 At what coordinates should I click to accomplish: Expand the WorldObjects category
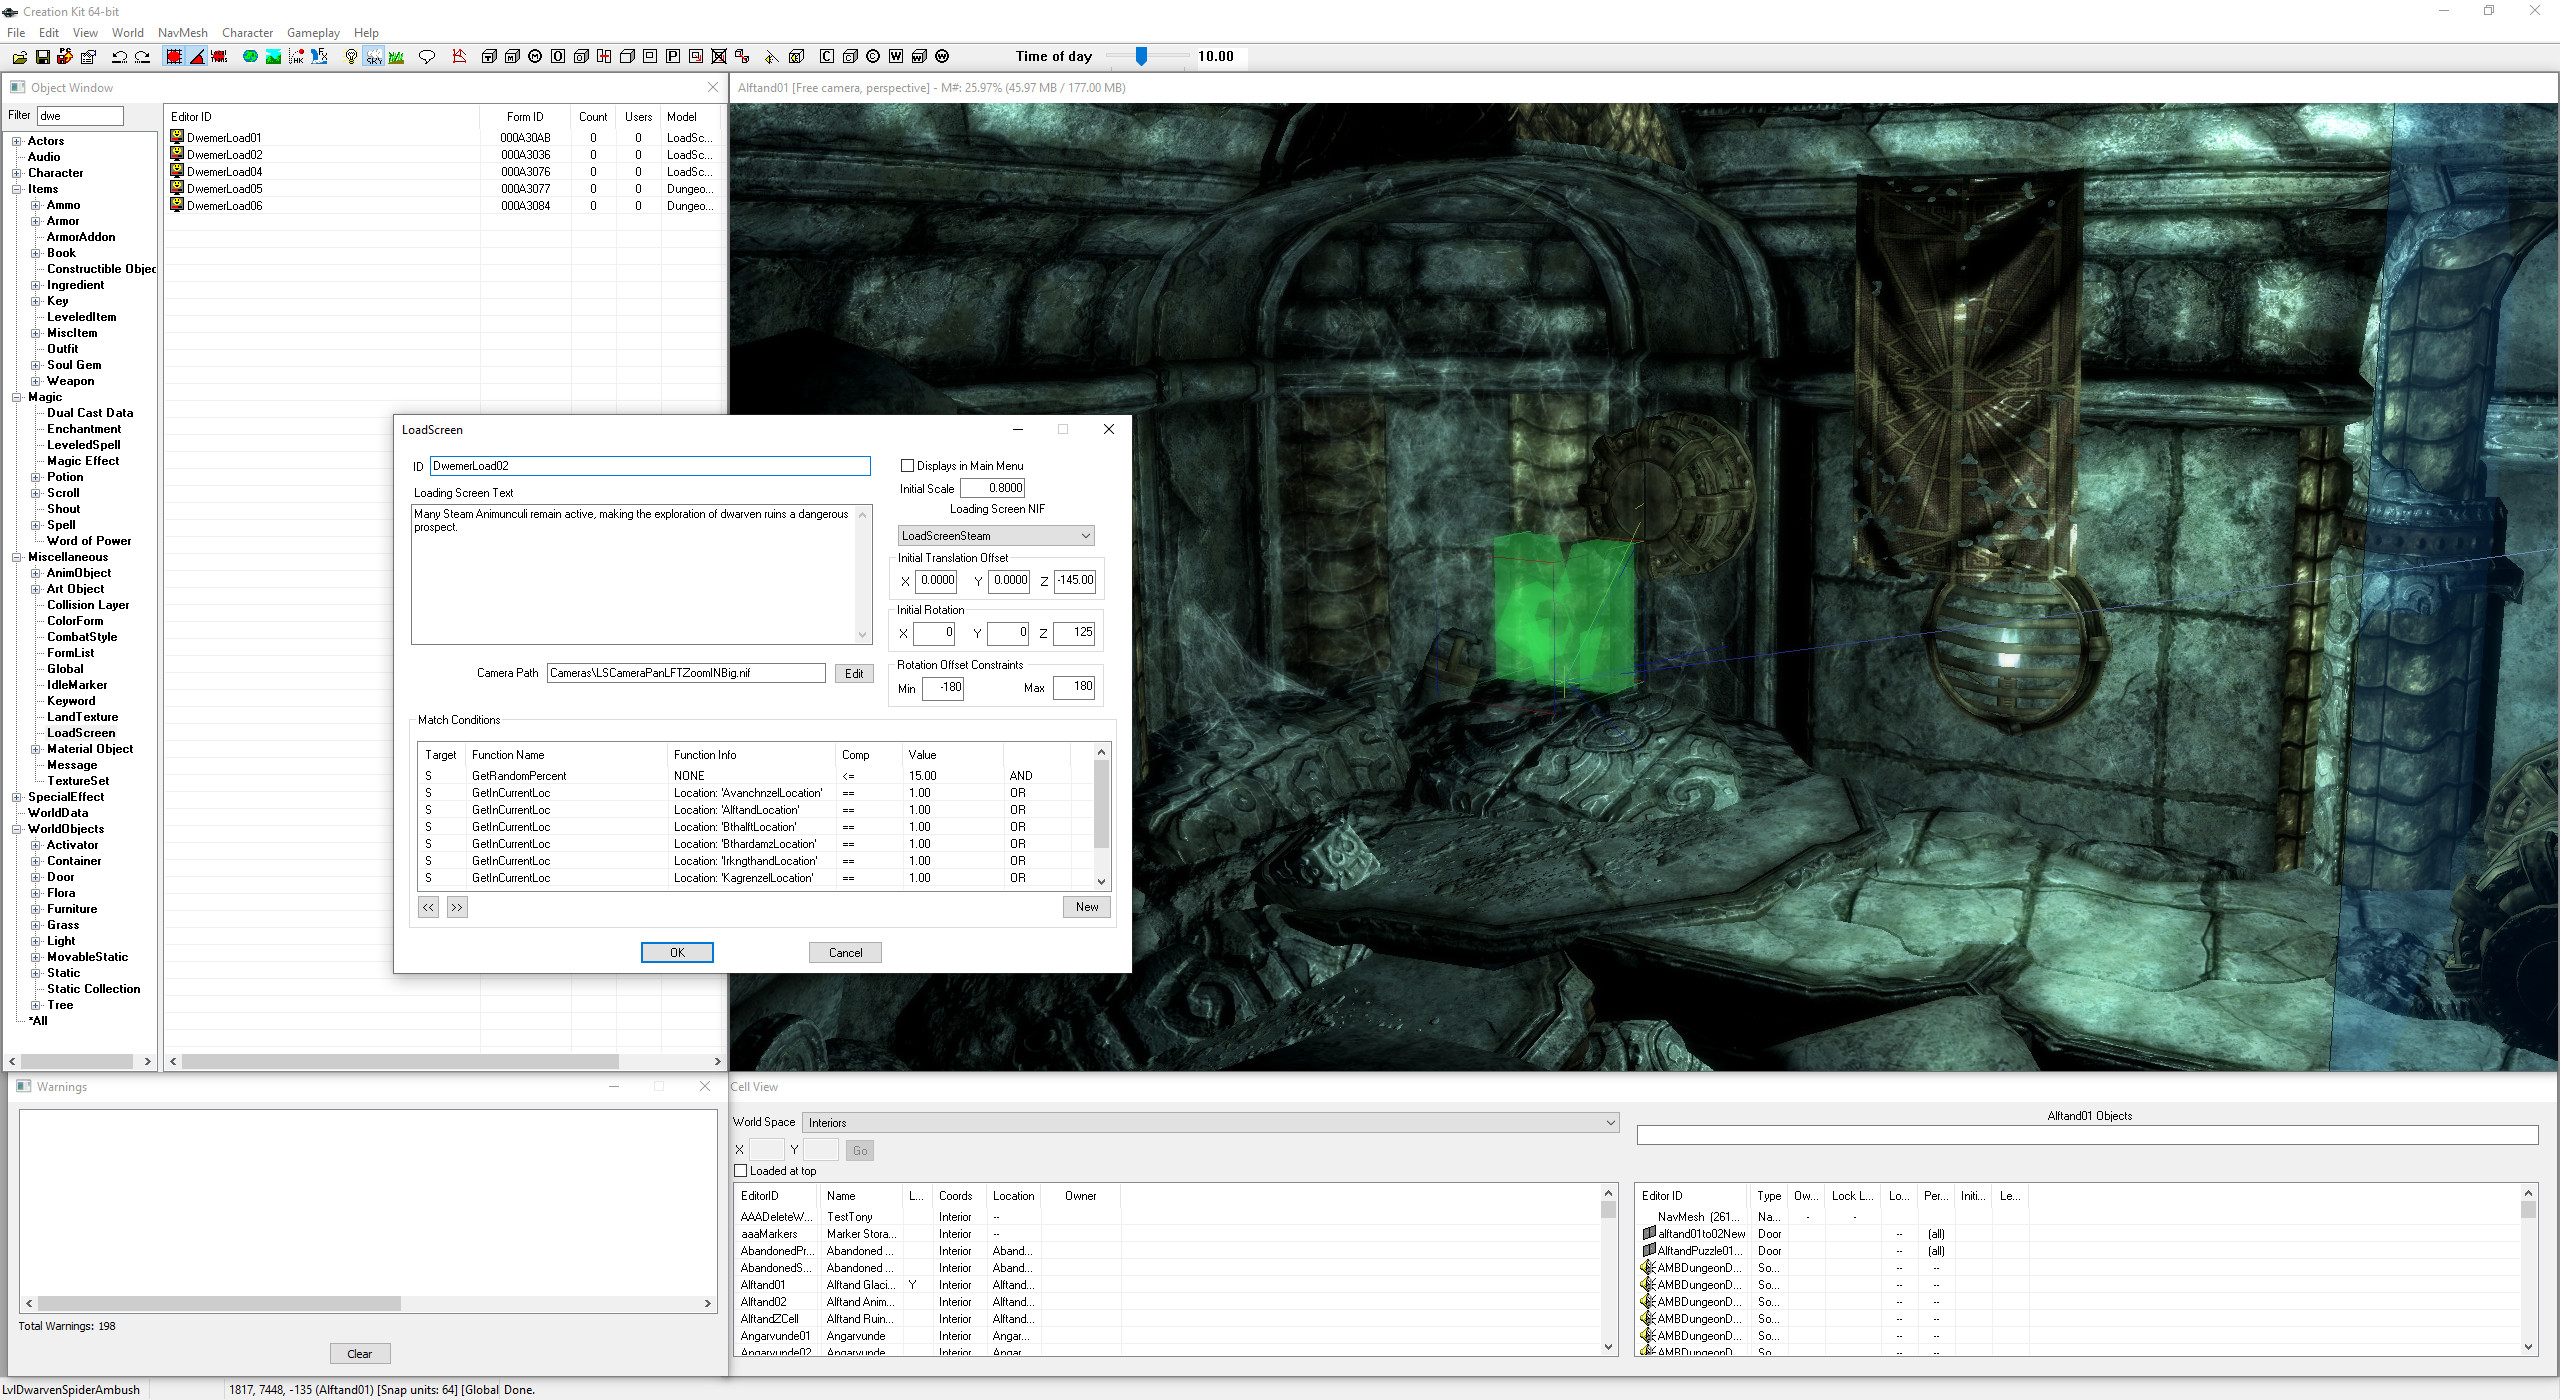[17, 829]
